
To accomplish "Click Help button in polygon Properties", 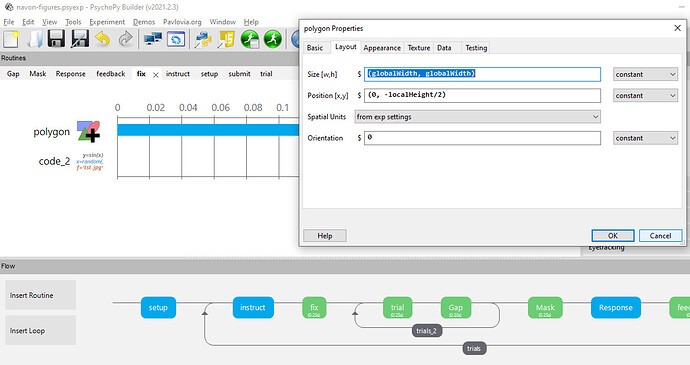I will click(325, 236).
